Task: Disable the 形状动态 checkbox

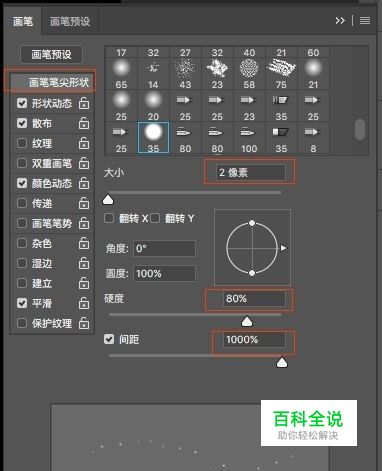Action: point(22,103)
